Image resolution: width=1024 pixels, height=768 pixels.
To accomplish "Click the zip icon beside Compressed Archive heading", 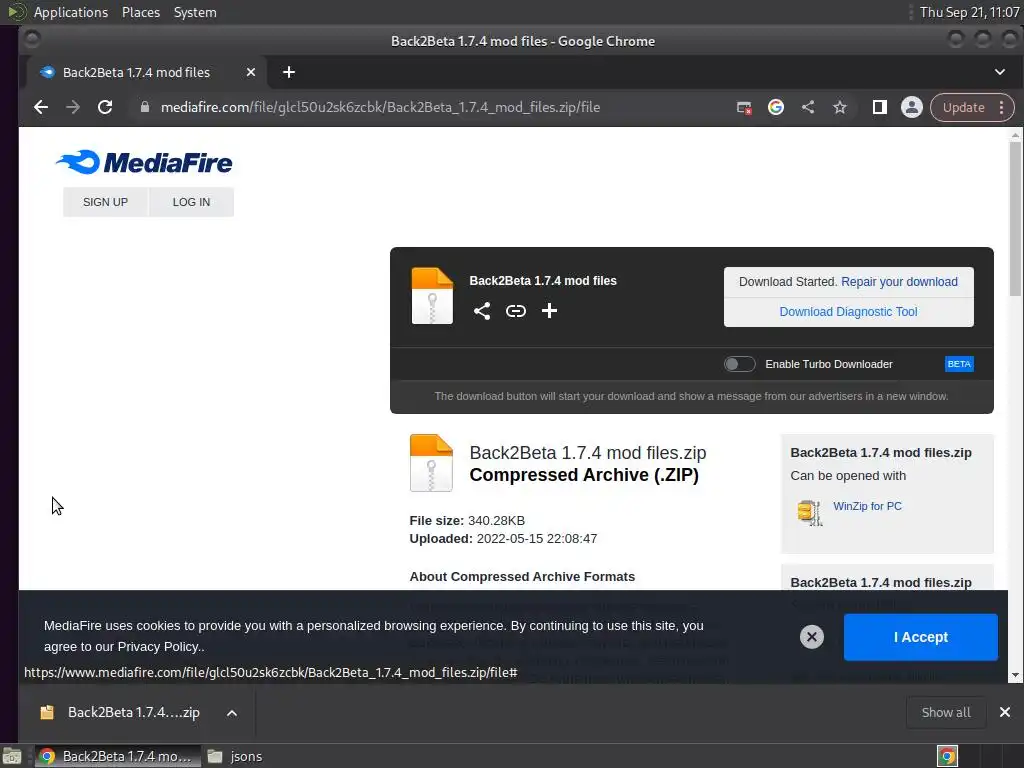I will (x=431, y=463).
